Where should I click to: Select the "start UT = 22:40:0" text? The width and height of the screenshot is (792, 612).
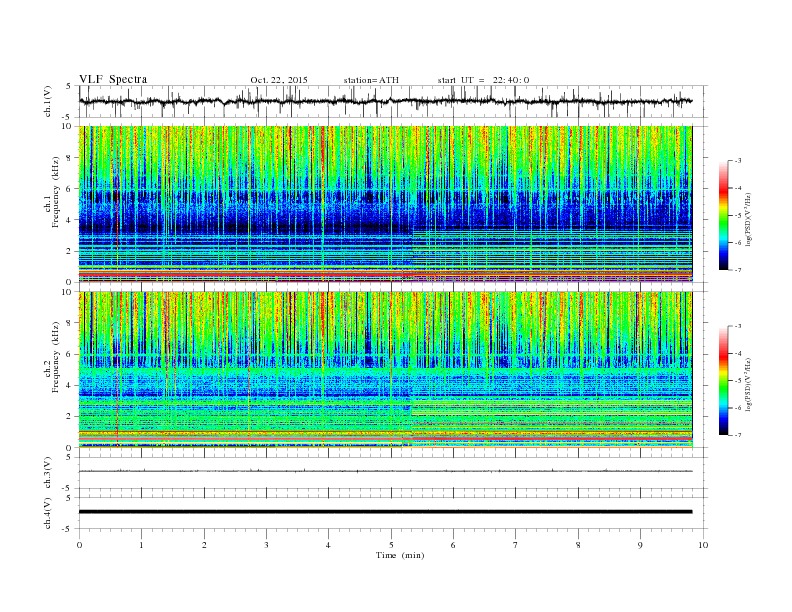tap(483, 80)
